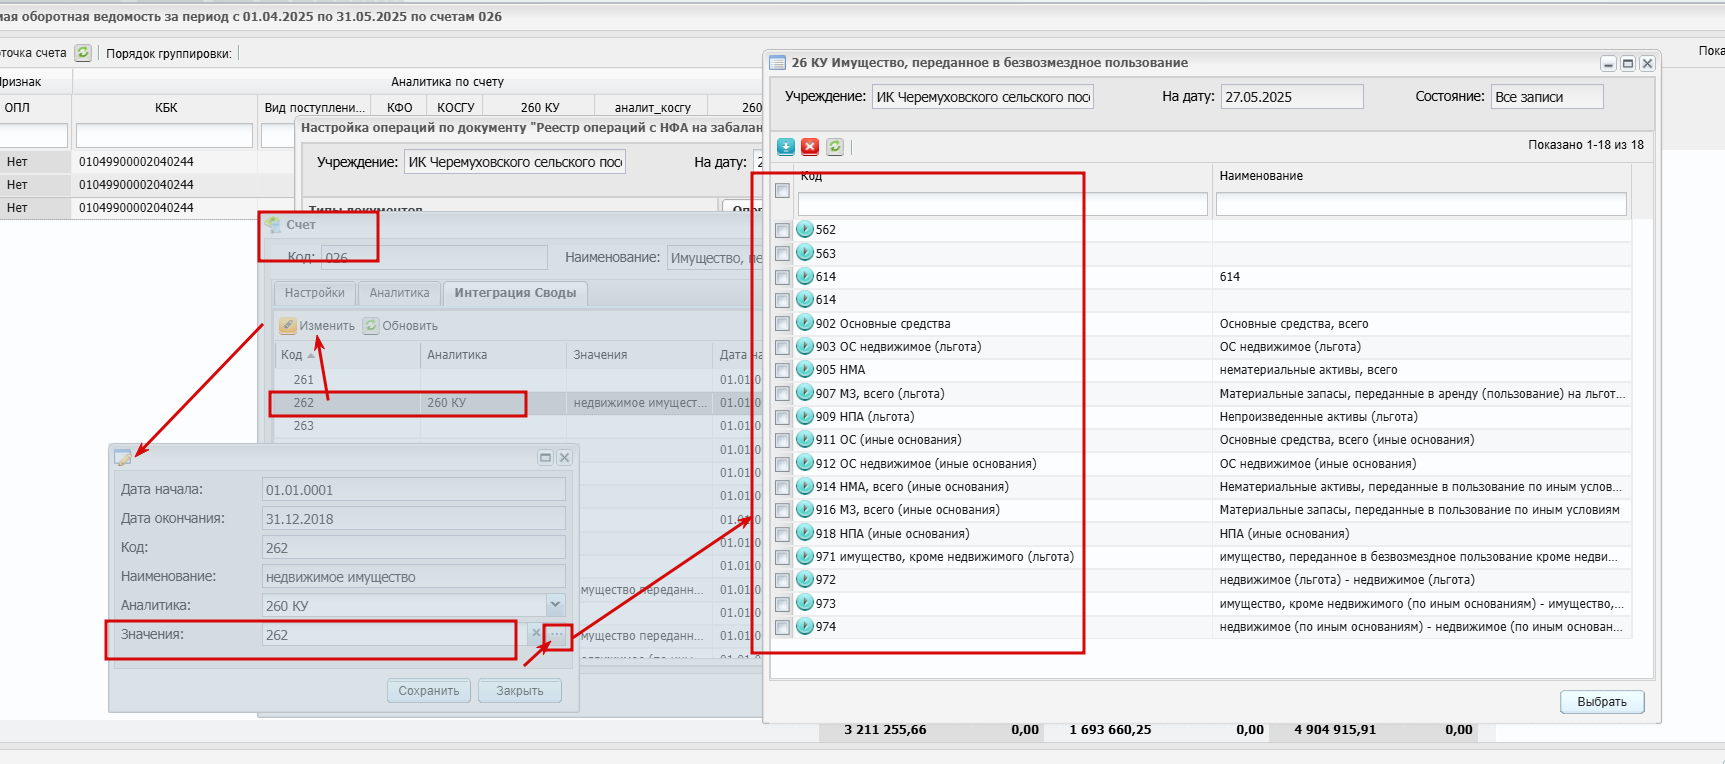Click the round arrow icon for 905 НМА
Screen dimensions: 1725x764
[x=805, y=369]
